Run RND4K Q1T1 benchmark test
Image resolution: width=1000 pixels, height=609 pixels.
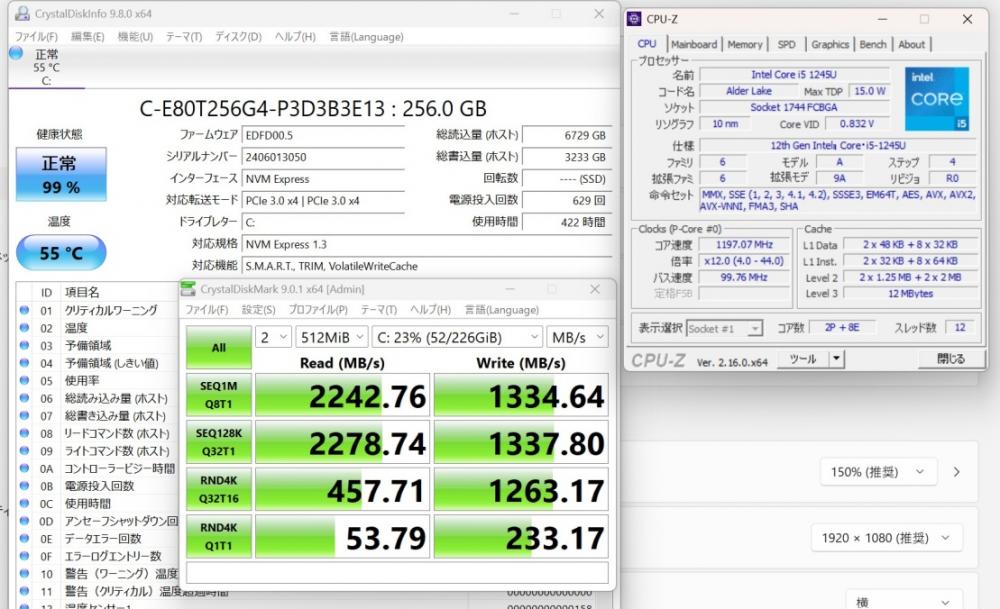[219, 536]
